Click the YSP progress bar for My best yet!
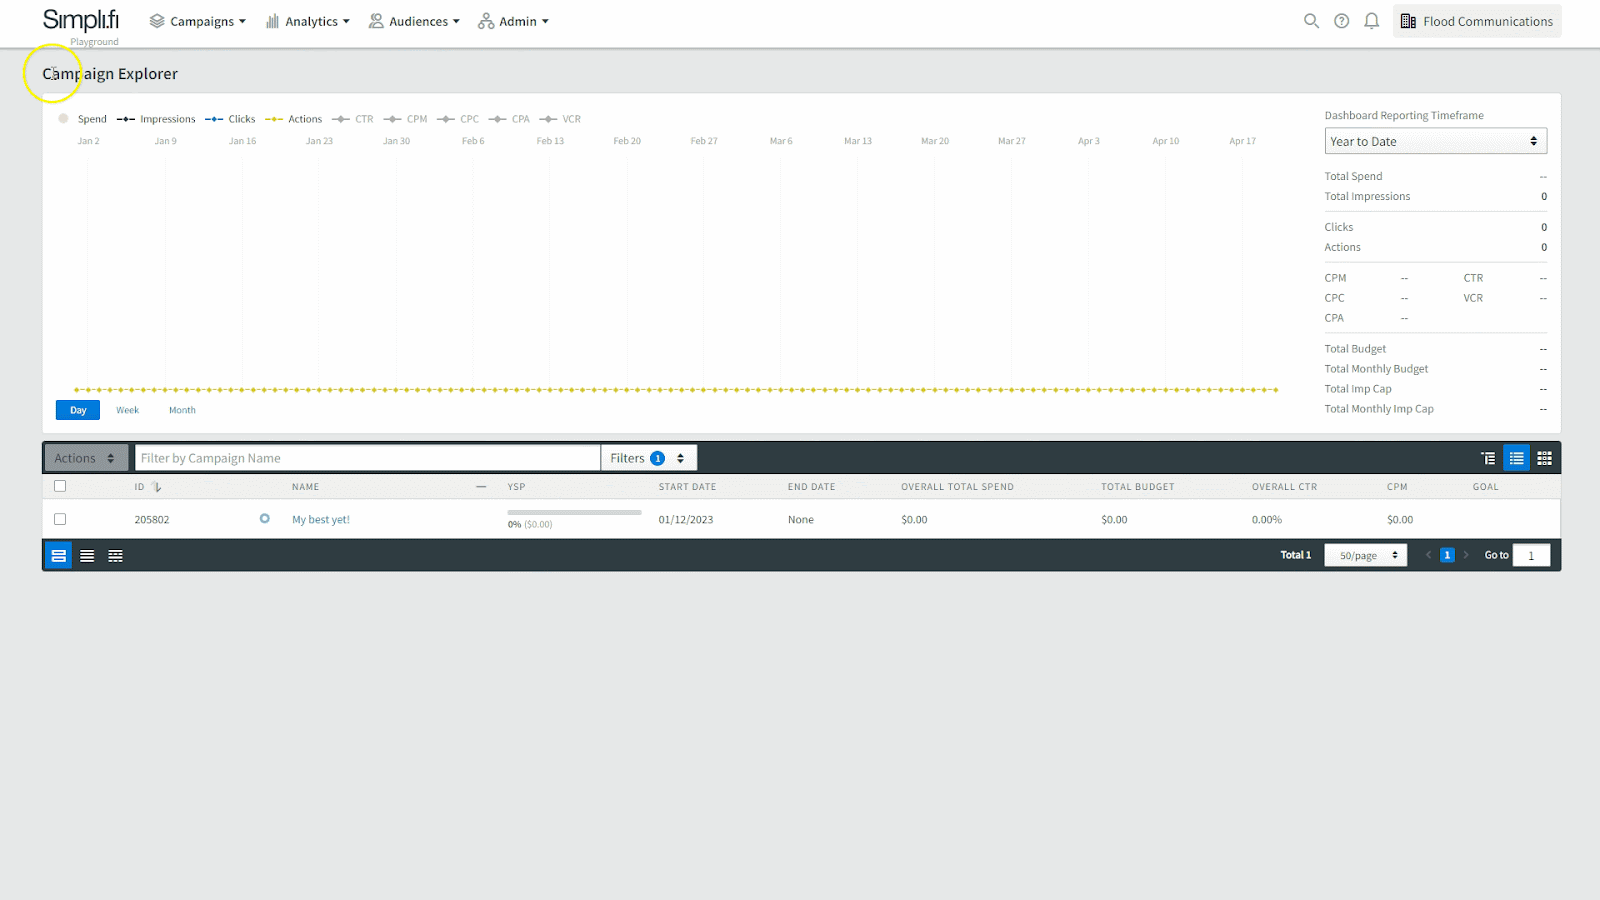The width and height of the screenshot is (1600, 900). pyautogui.click(x=574, y=513)
